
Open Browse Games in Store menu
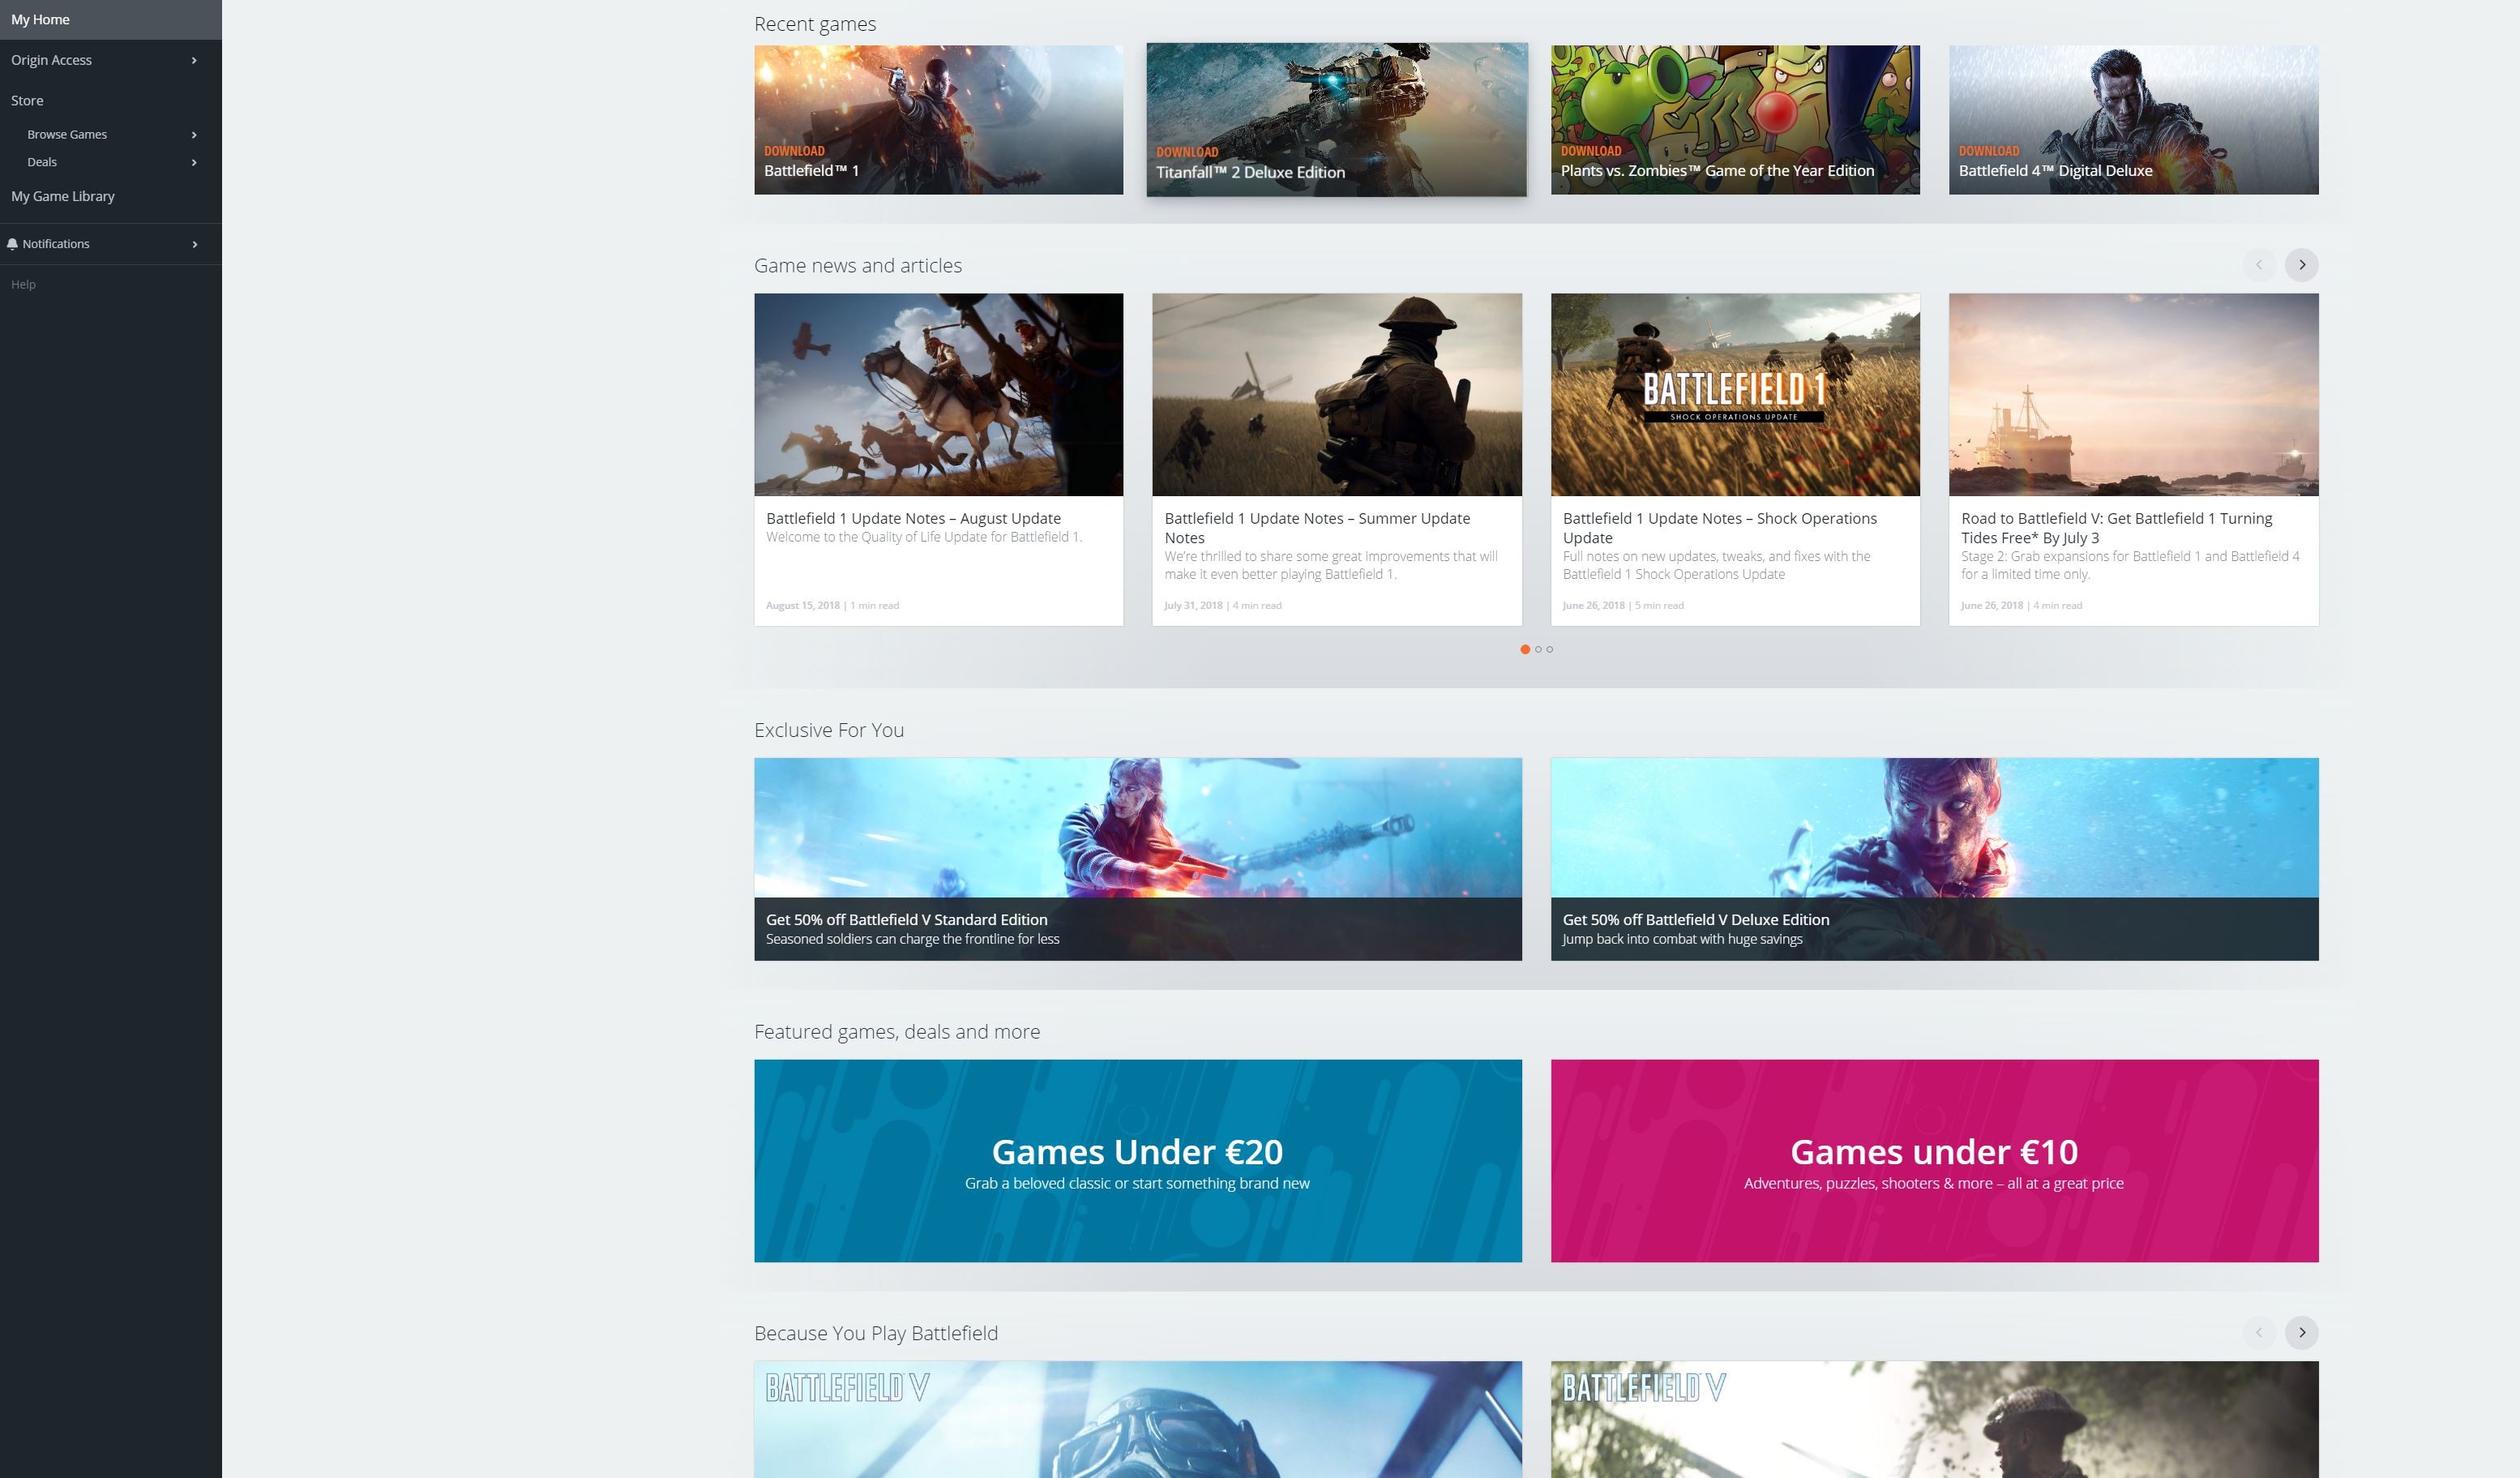(x=67, y=134)
